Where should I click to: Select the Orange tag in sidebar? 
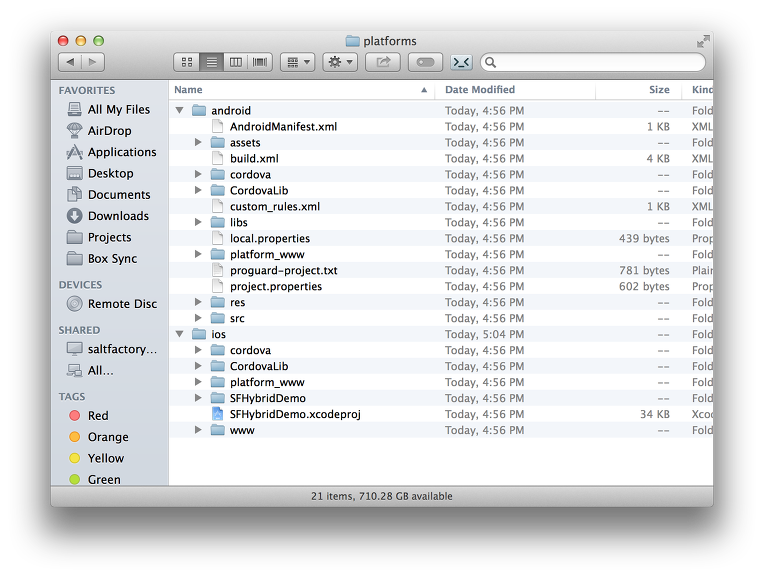pos(107,437)
